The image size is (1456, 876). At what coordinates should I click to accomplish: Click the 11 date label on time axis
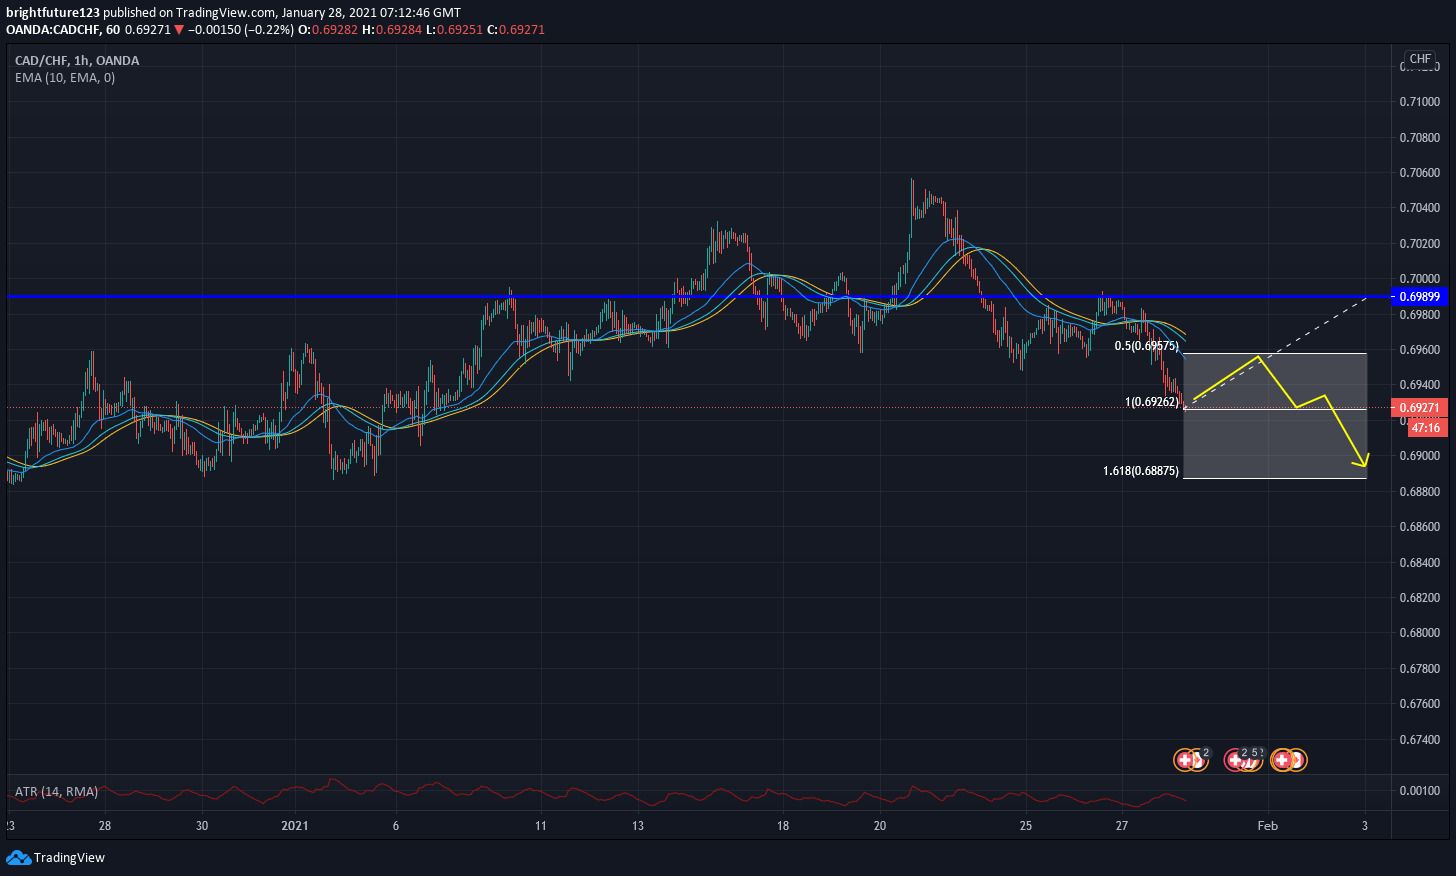coord(541,826)
